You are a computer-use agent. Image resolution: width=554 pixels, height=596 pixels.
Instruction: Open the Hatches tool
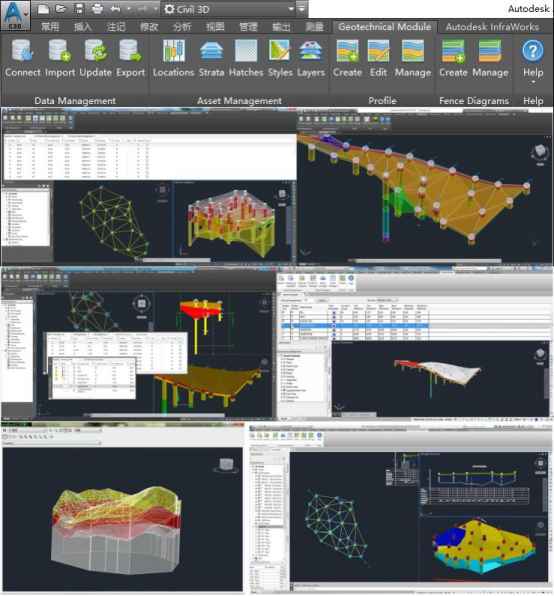(x=246, y=51)
